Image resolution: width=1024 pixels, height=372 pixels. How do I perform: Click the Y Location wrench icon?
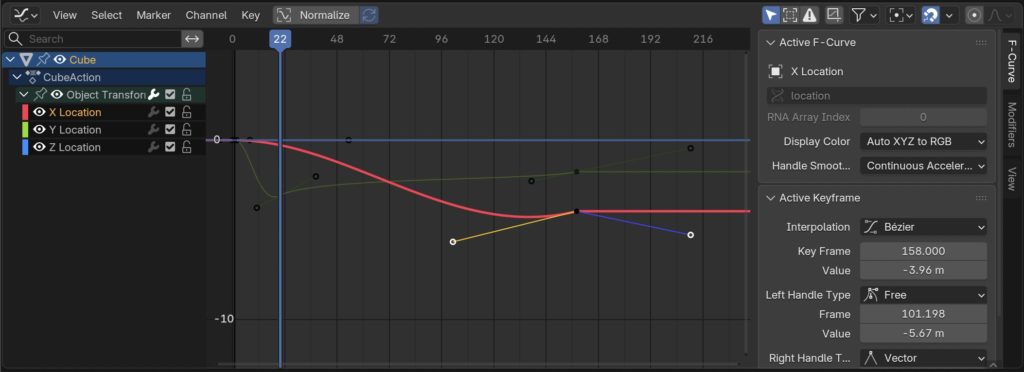(154, 130)
